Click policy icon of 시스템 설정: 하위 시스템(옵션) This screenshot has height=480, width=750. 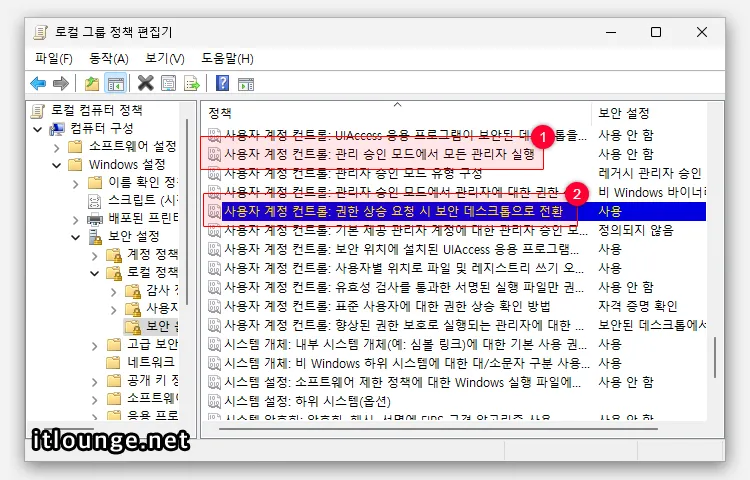(x=214, y=402)
